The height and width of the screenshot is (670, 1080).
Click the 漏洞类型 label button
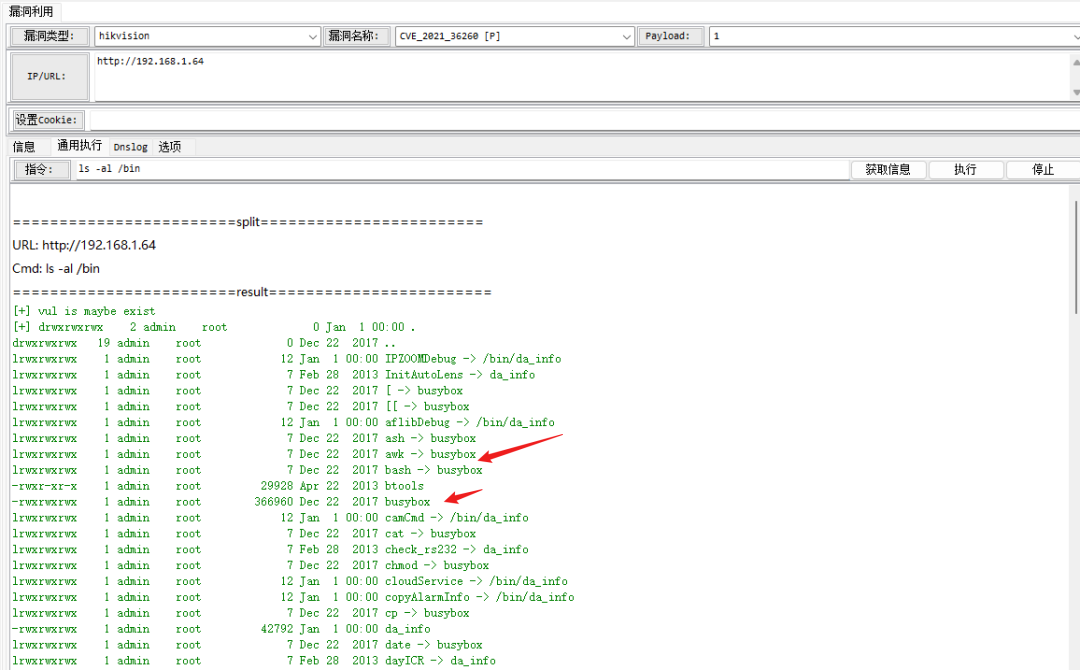pos(50,36)
